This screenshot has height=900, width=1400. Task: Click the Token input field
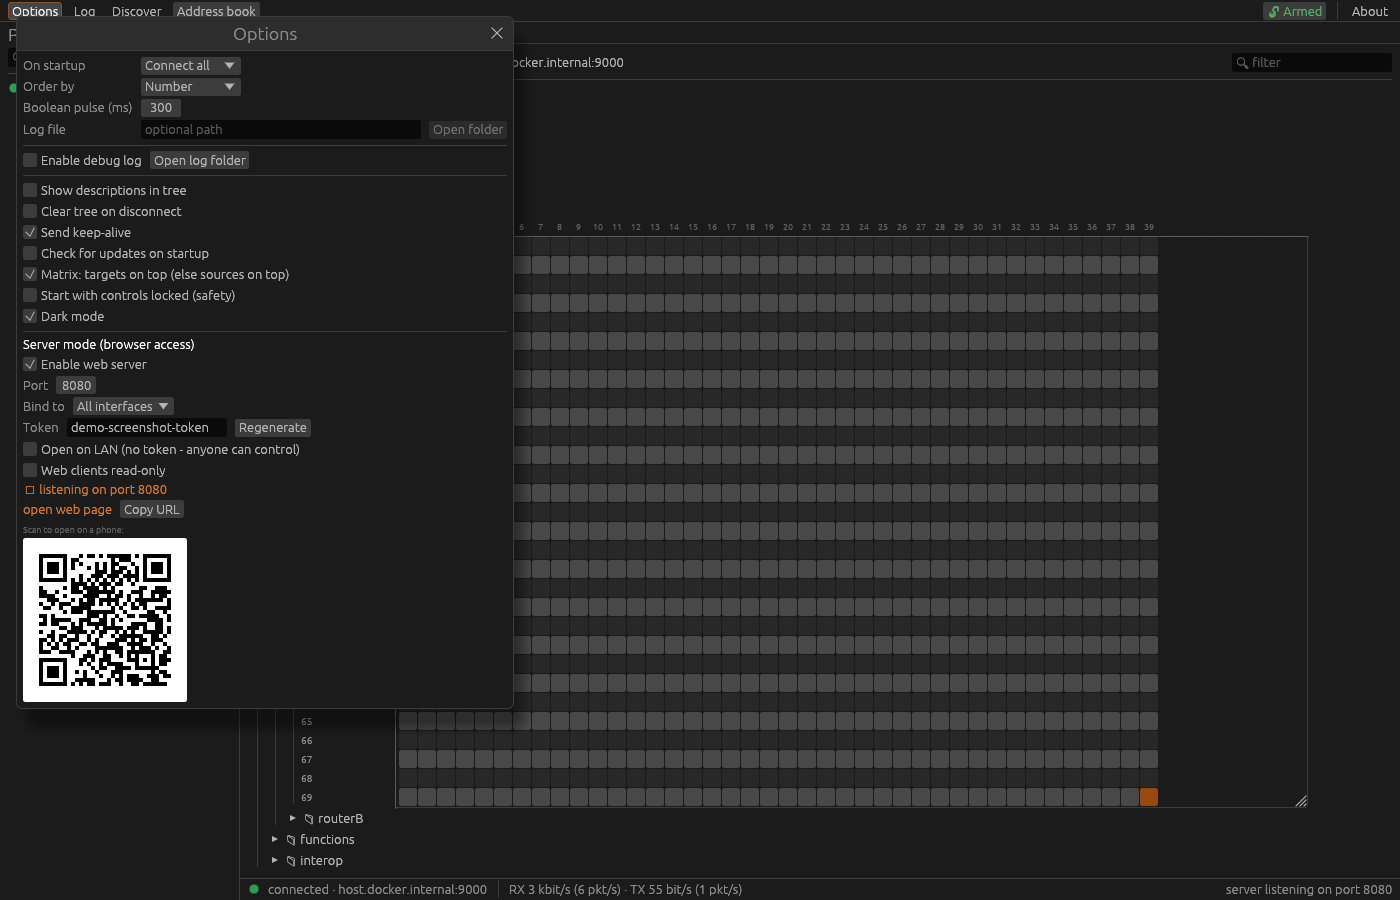tap(147, 427)
